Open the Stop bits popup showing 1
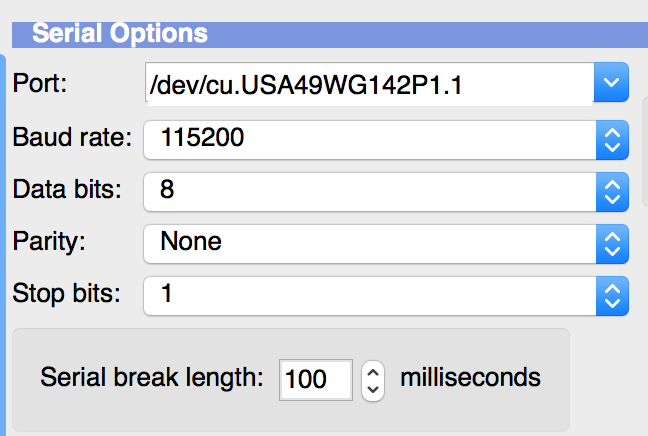Screen dimensions: 648x436 click(x=370, y=294)
